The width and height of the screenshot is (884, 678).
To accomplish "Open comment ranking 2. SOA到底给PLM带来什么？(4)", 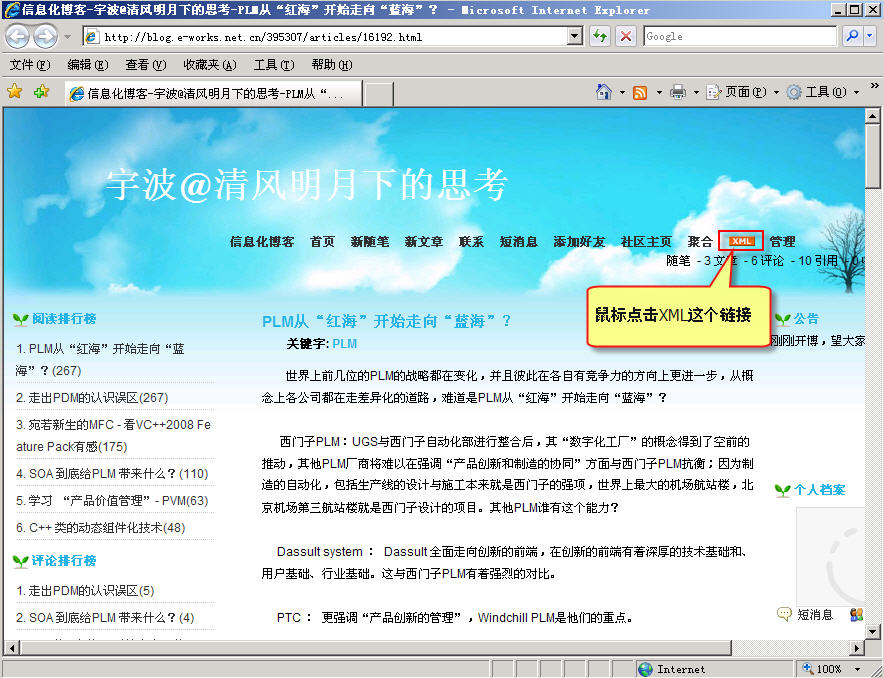I will click(x=105, y=618).
